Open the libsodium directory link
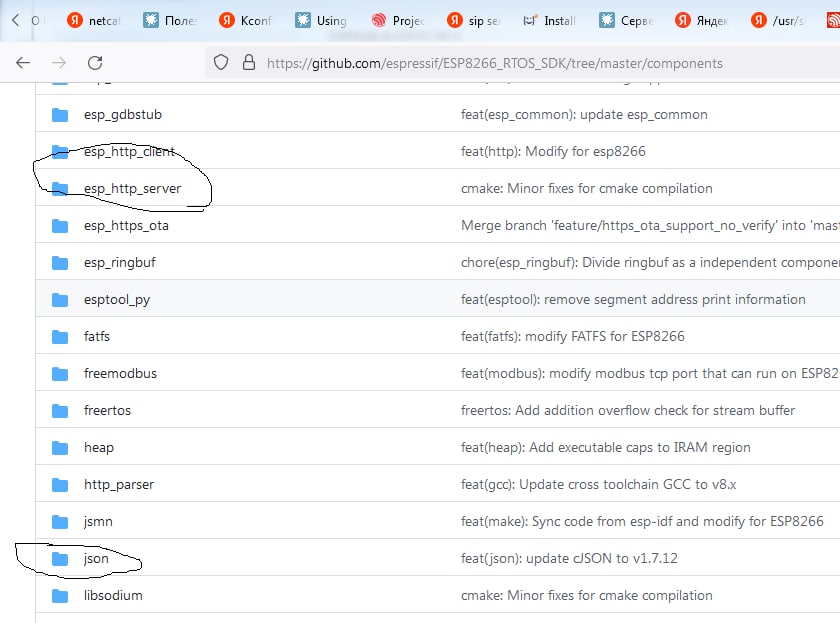 (x=113, y=595)
